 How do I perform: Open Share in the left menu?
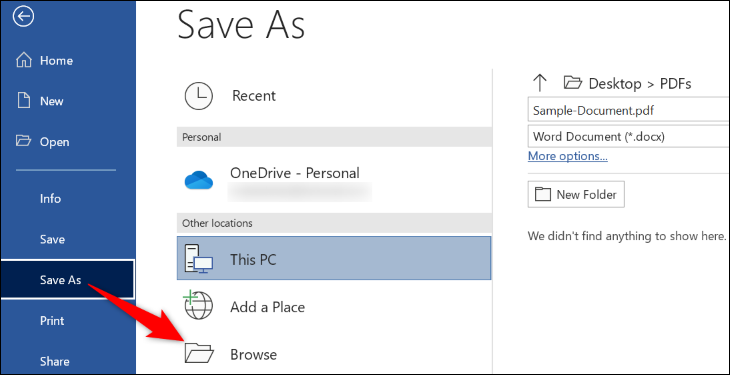coord(54,361)
